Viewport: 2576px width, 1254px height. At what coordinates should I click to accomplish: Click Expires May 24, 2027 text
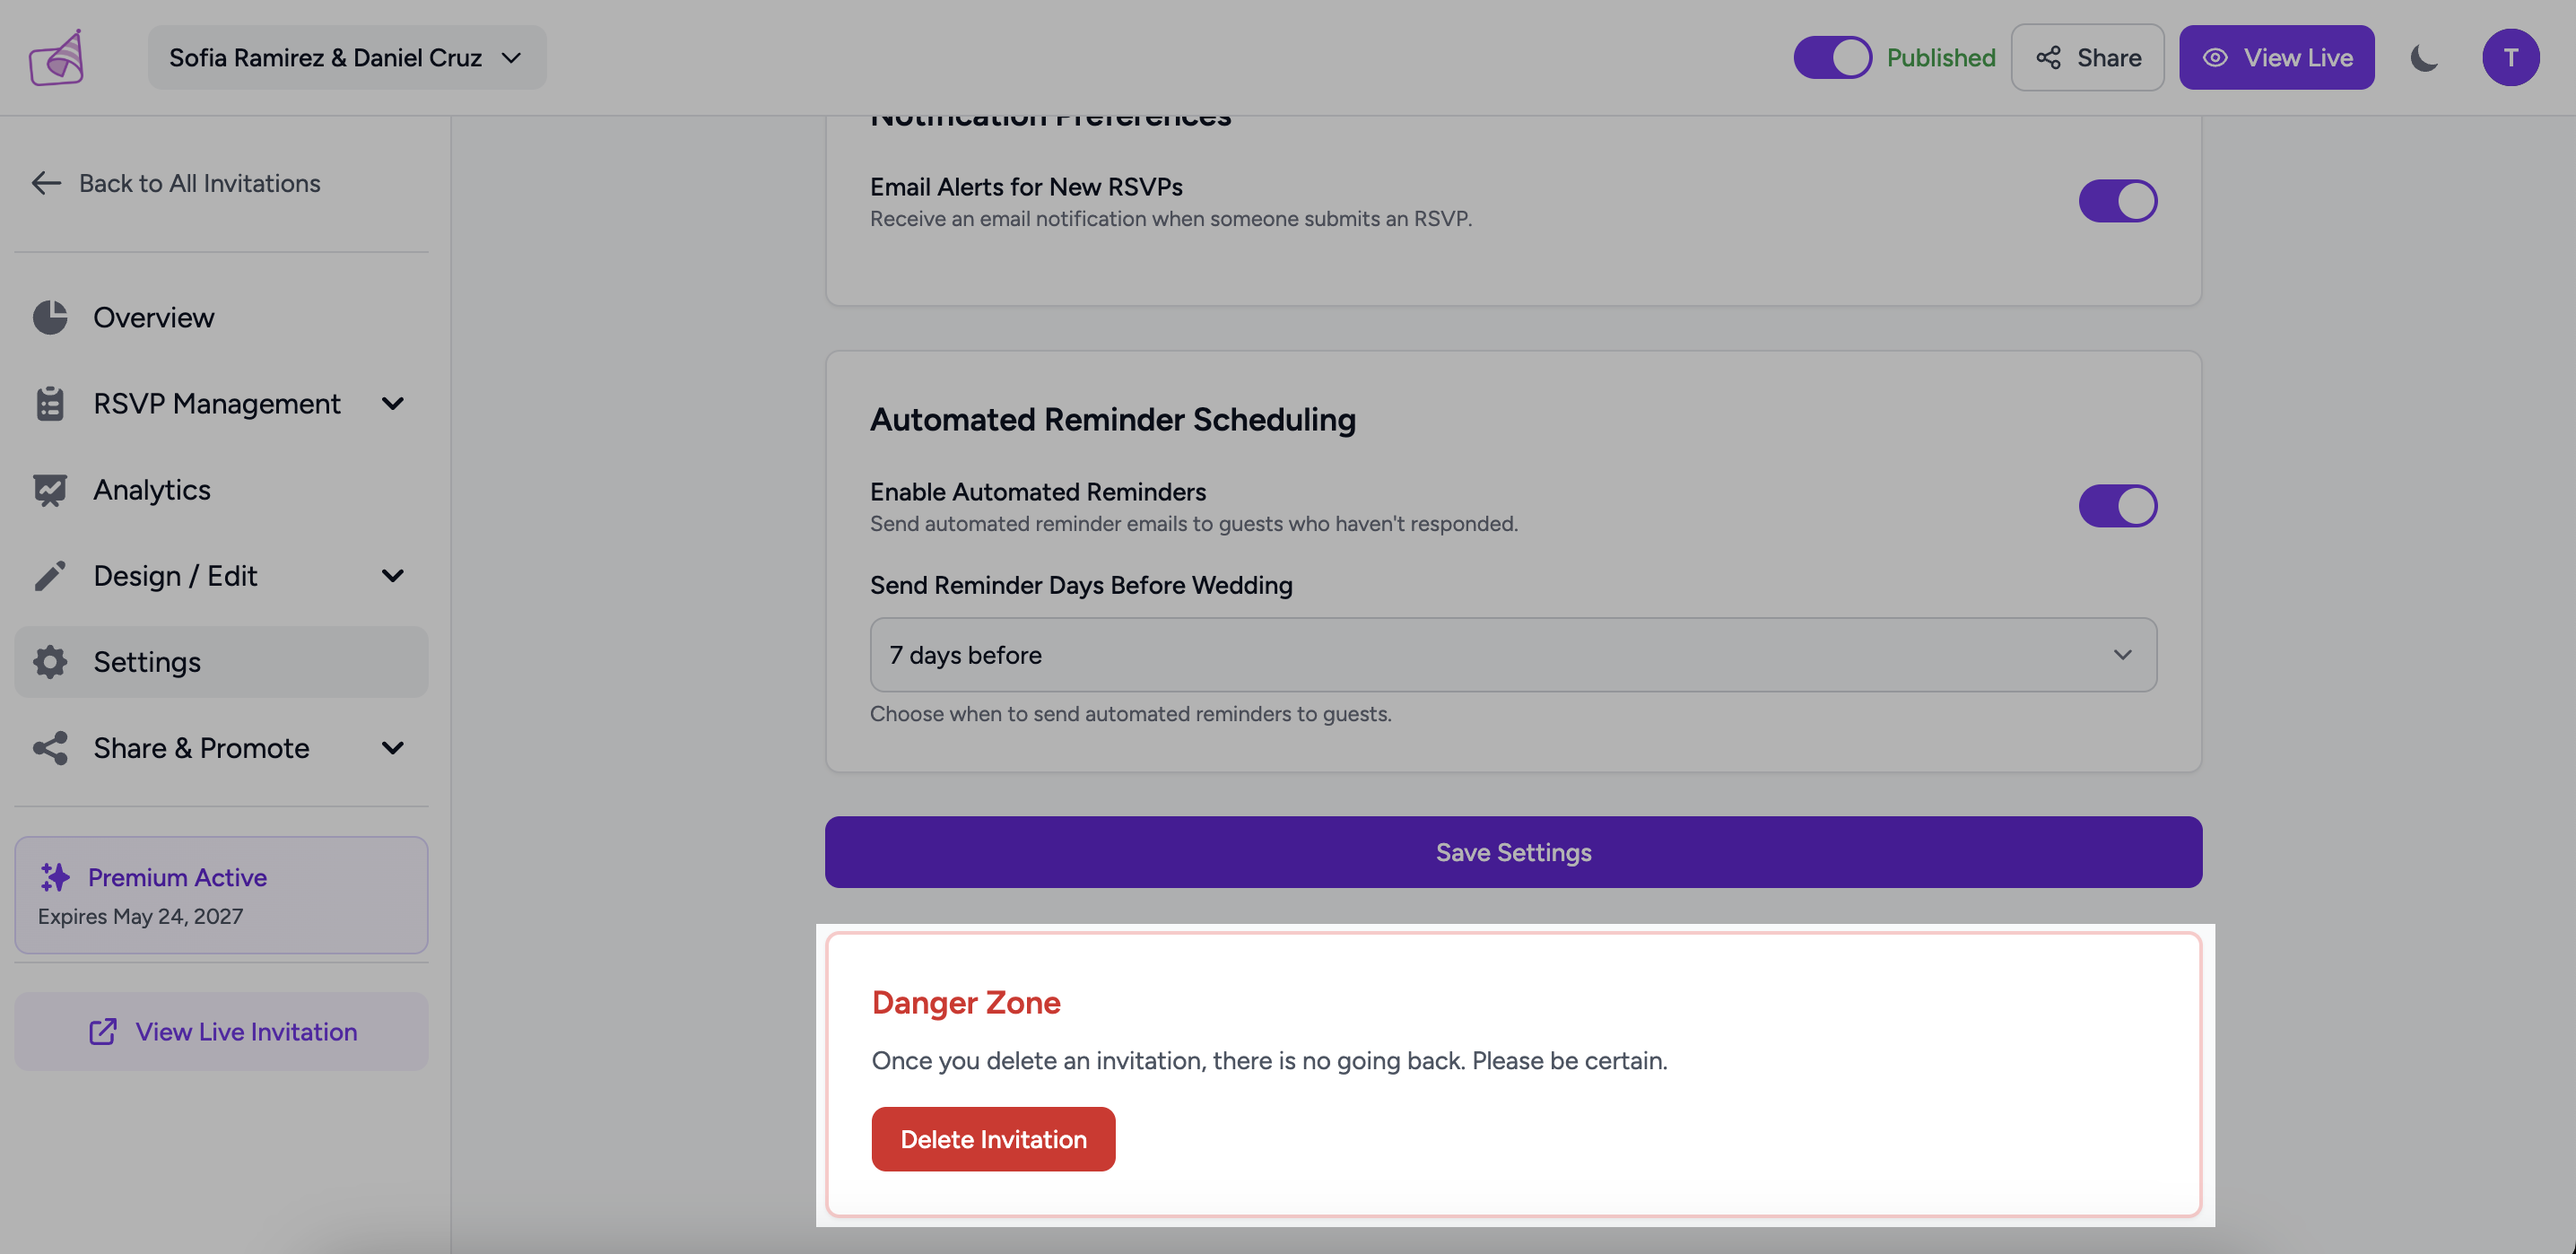pos(140,916)
